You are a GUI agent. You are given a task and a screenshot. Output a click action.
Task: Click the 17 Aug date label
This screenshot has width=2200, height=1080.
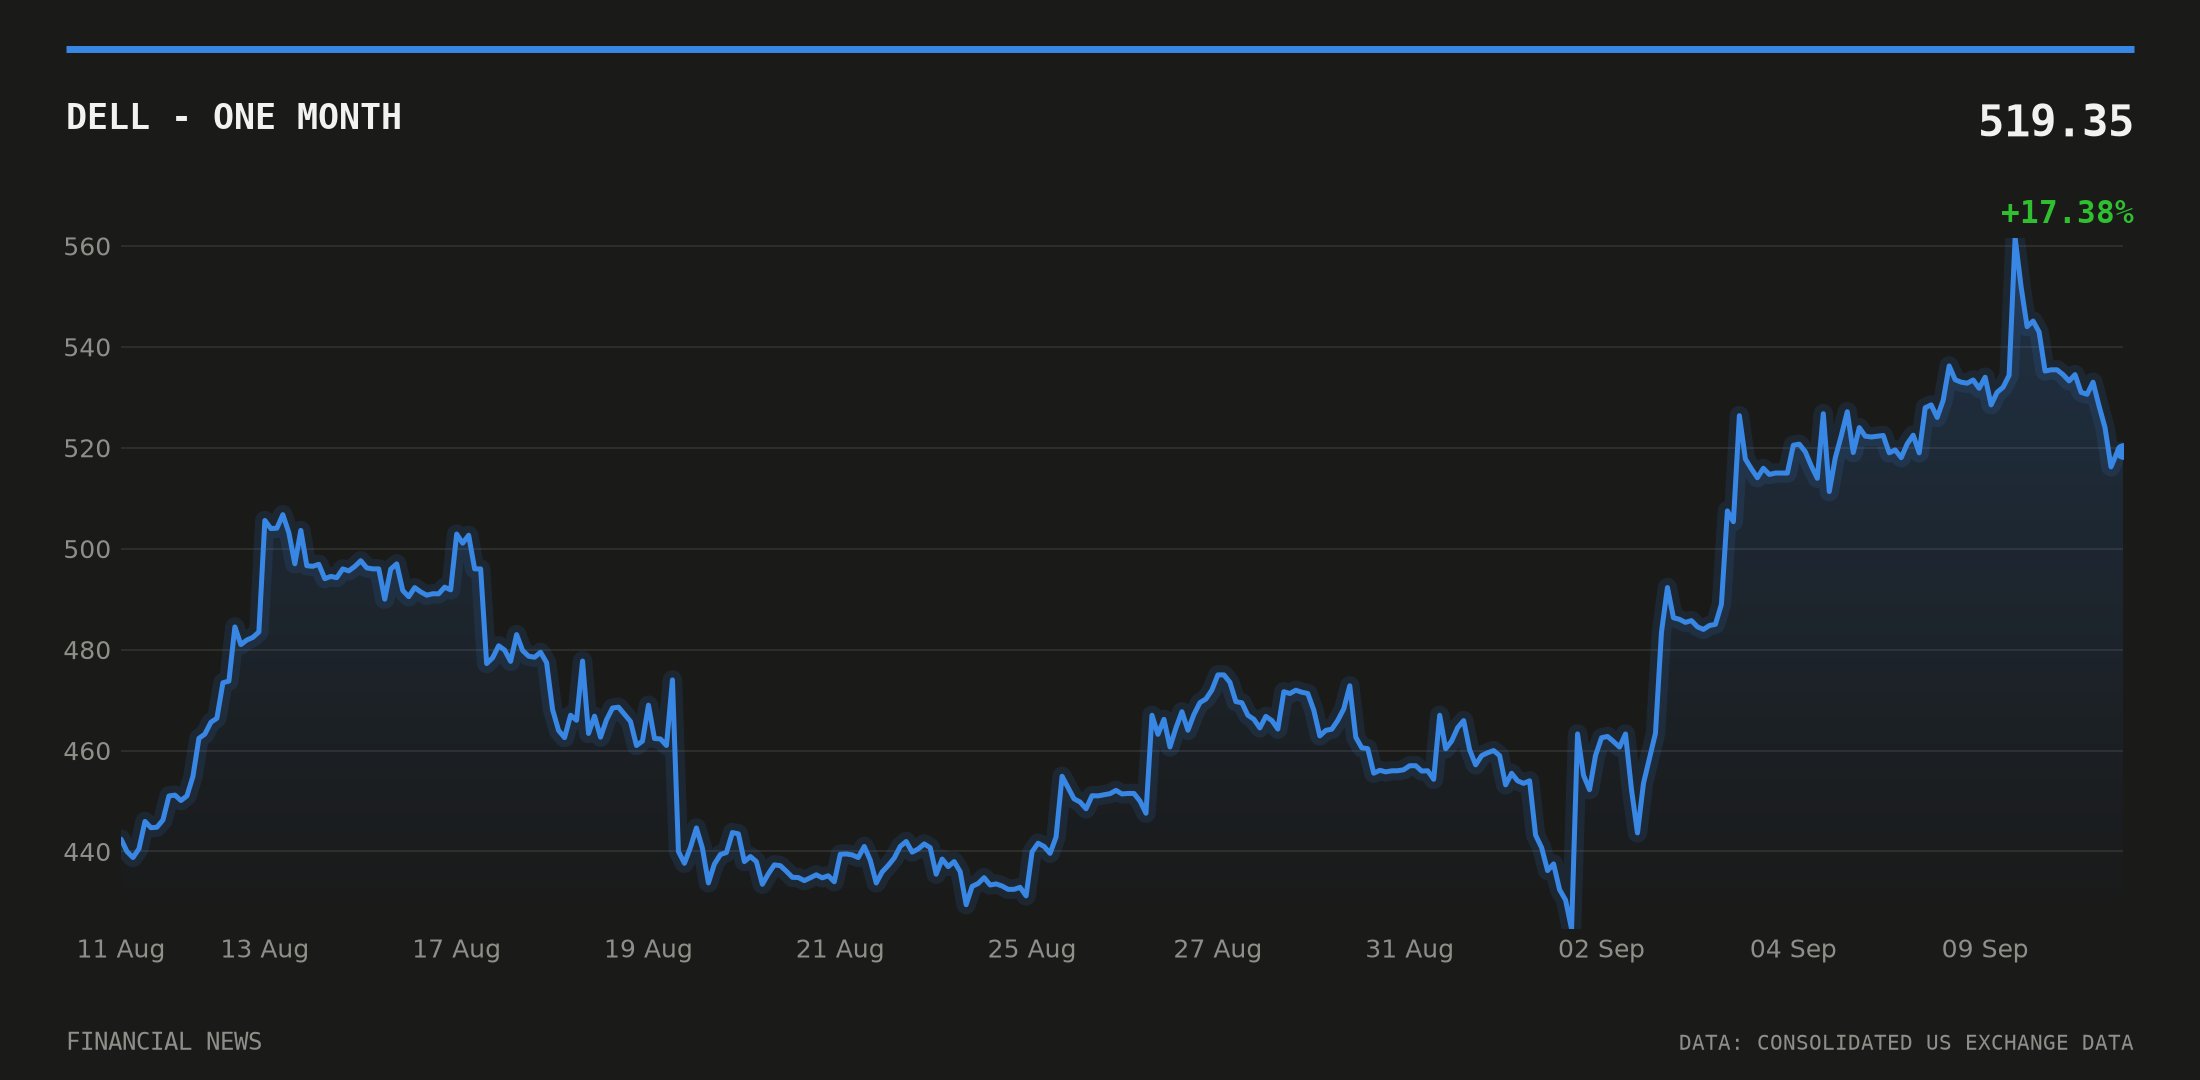pyautogui.click(x=456, y=950)
